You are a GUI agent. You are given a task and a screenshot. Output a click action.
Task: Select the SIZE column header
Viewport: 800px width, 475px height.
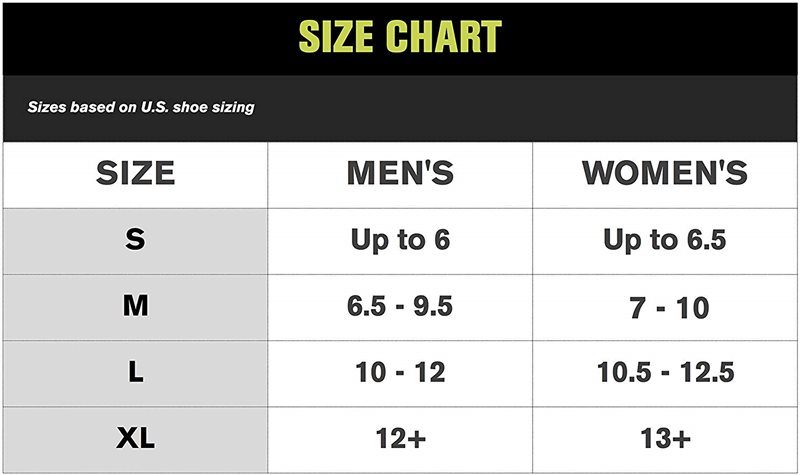[x=135, y=173]
